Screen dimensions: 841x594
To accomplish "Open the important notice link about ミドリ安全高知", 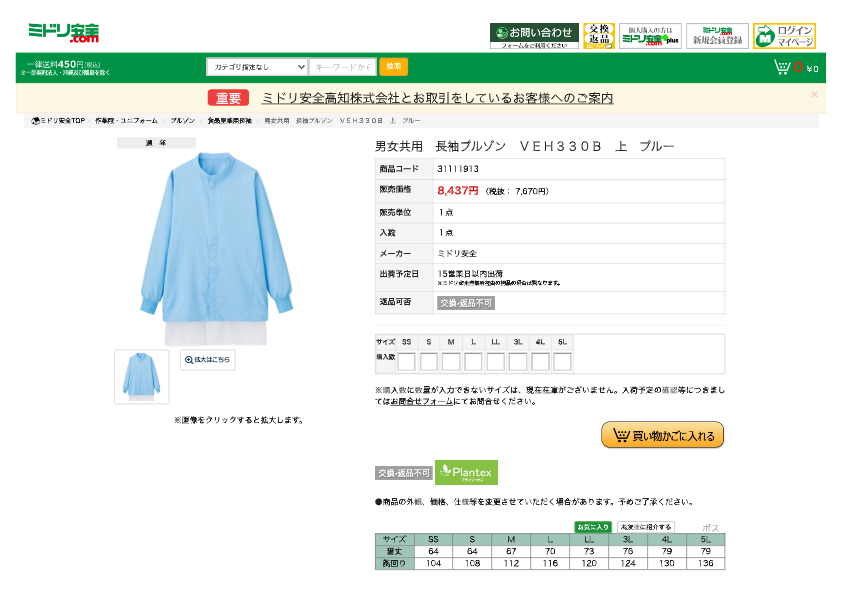I will click(x=437, y=98).
